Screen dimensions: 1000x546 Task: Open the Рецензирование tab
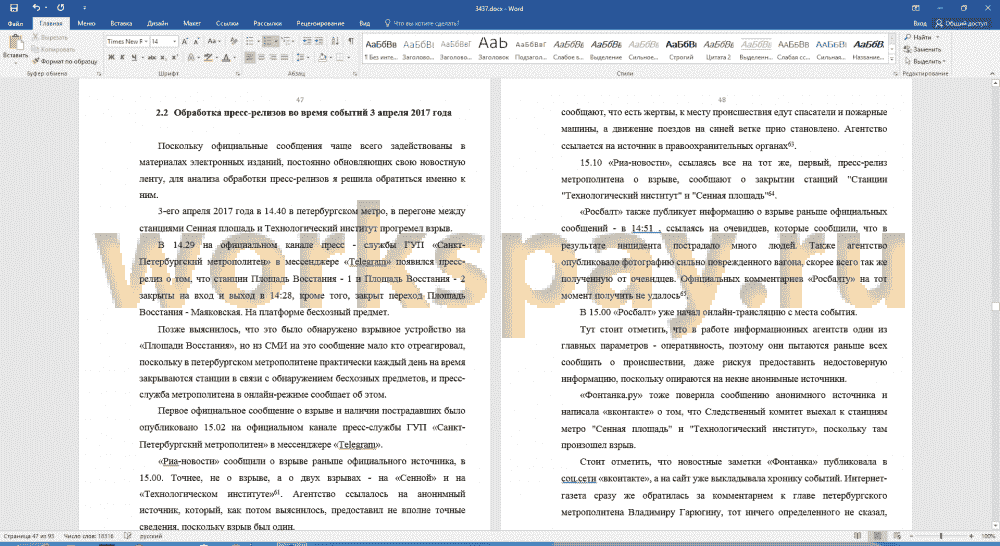point(320,24)
